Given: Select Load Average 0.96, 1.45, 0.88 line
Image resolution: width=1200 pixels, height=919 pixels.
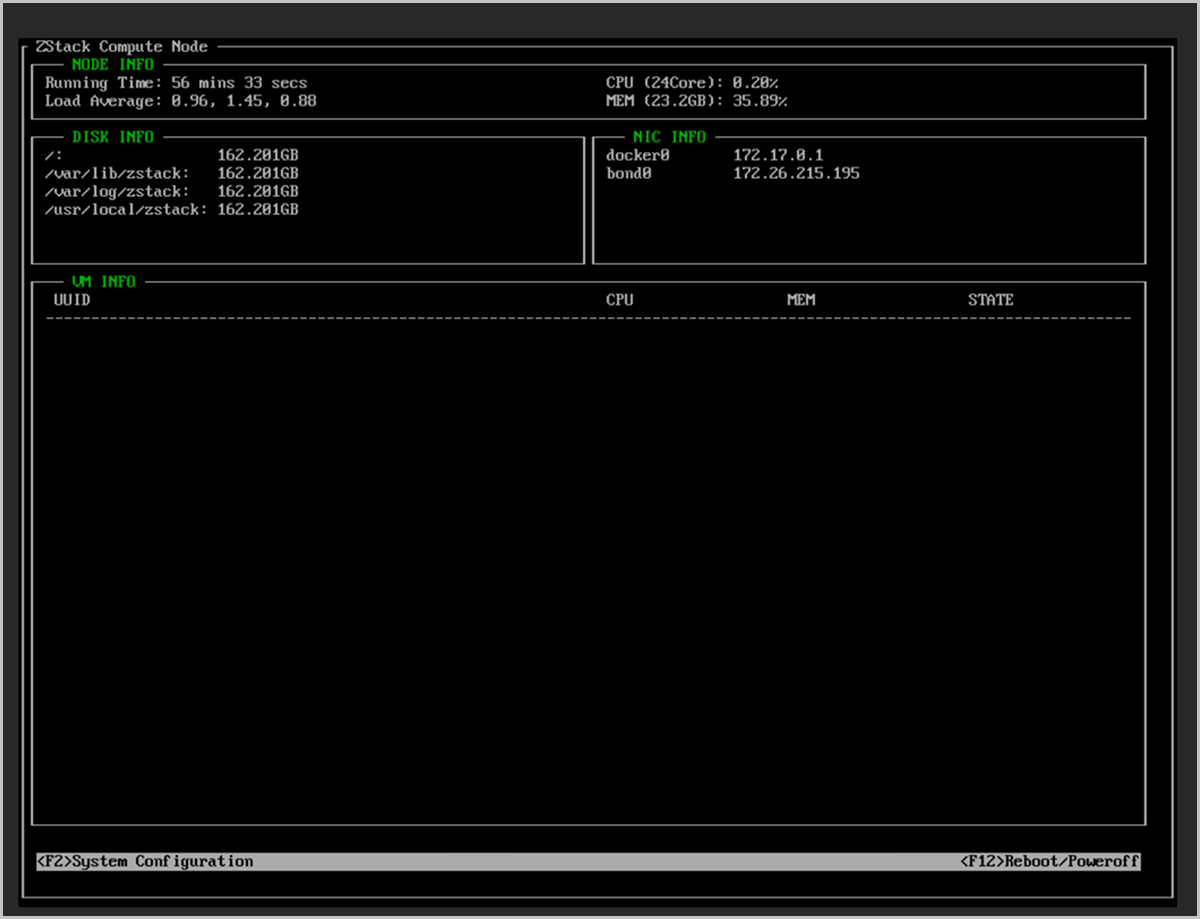Looking at the screenshot, I should (x=181, y=101).
